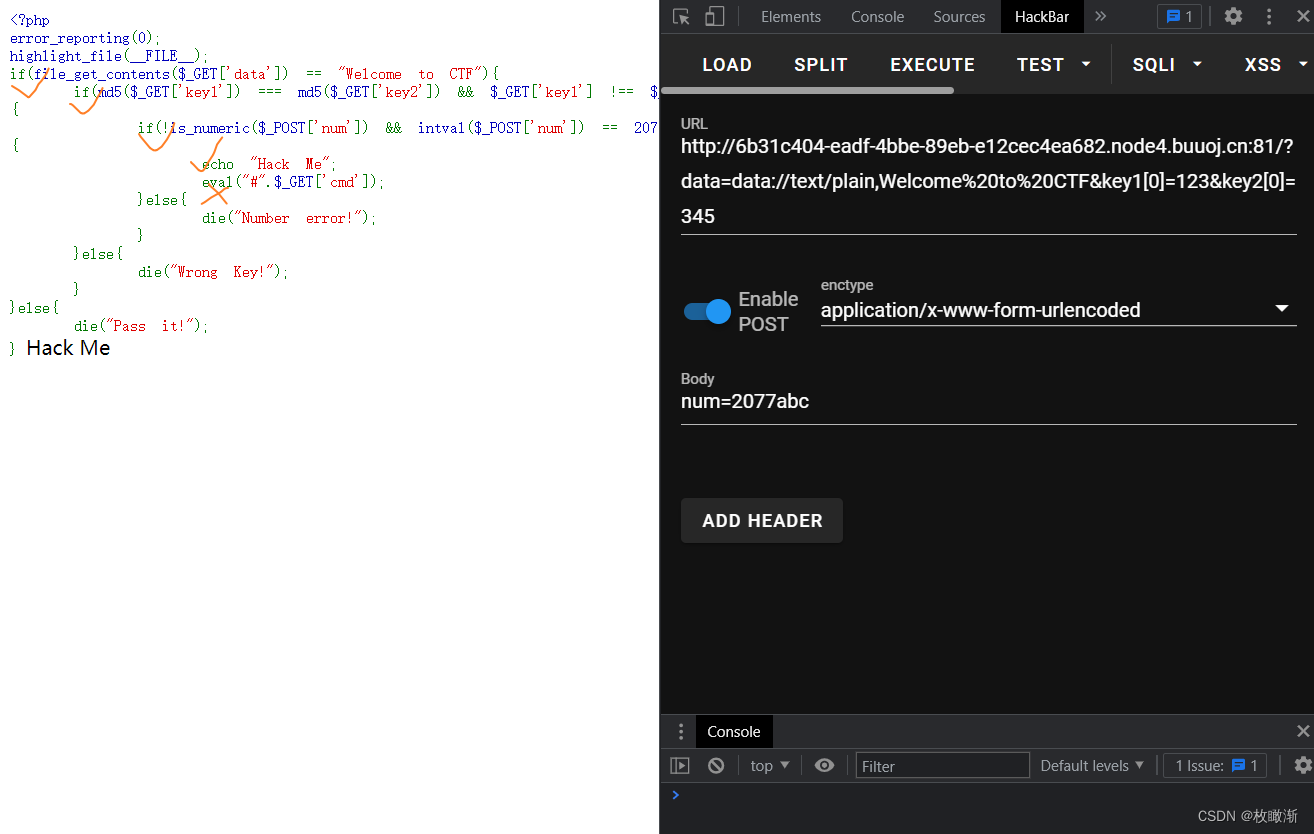Open the Default levels dropdown

(1091, 766)
